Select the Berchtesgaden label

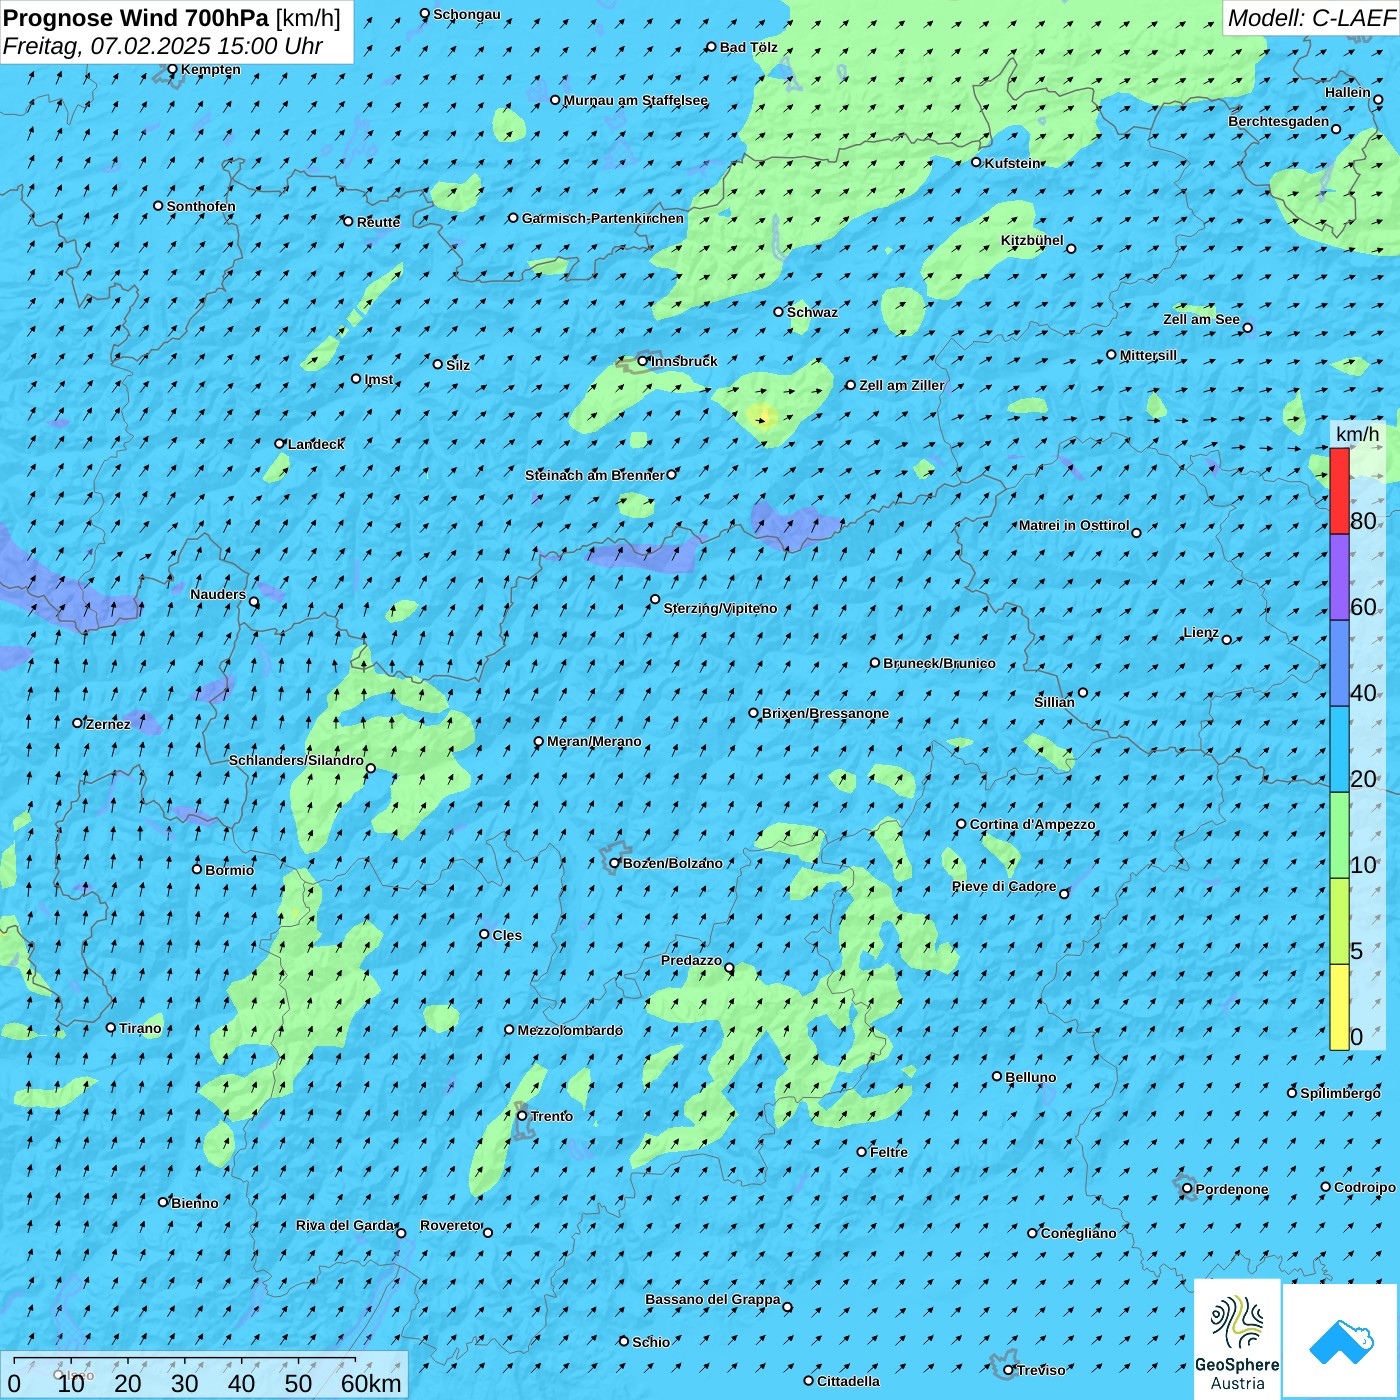[x=1279, y=121]
